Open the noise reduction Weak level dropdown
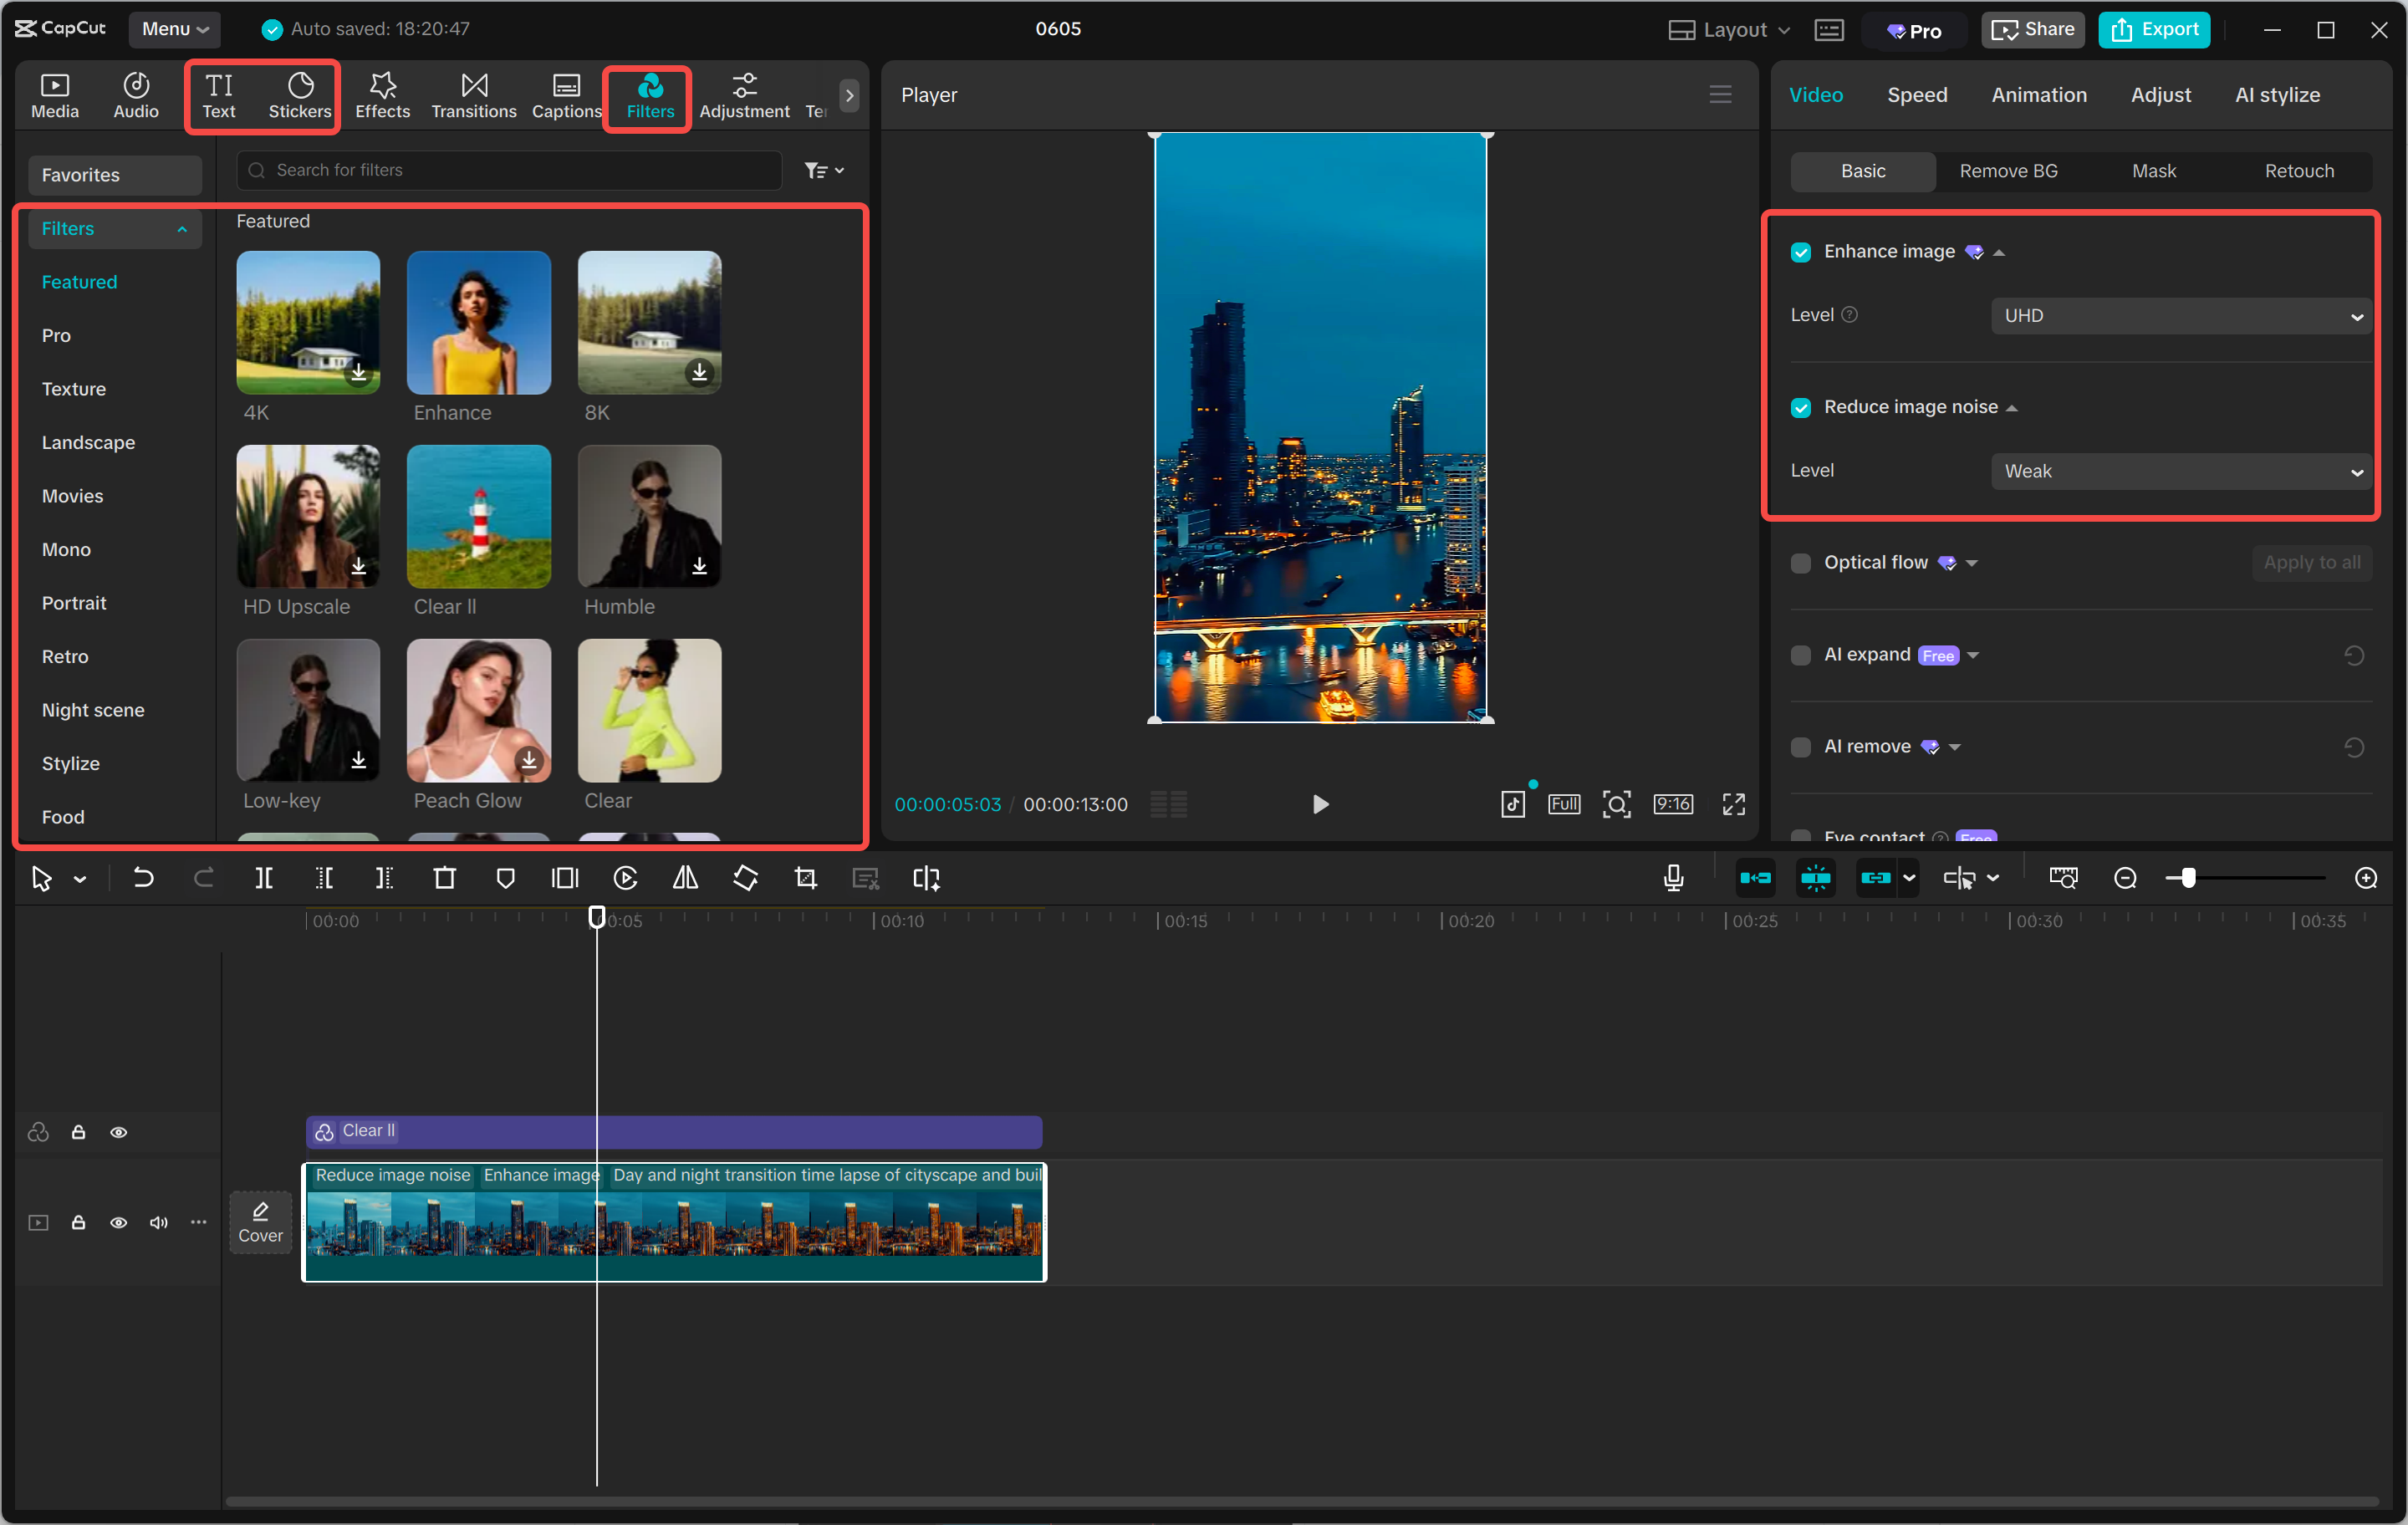This screenshot has height=1525, width=2408. [2180, 471]
